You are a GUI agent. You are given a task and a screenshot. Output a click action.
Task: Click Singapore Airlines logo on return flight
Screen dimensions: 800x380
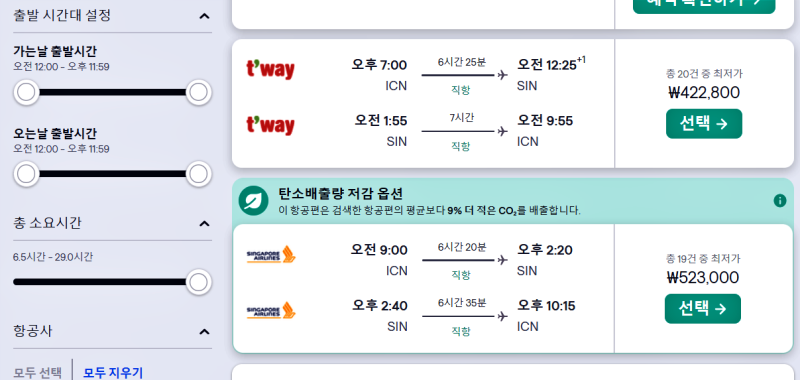tap(271, 311)
